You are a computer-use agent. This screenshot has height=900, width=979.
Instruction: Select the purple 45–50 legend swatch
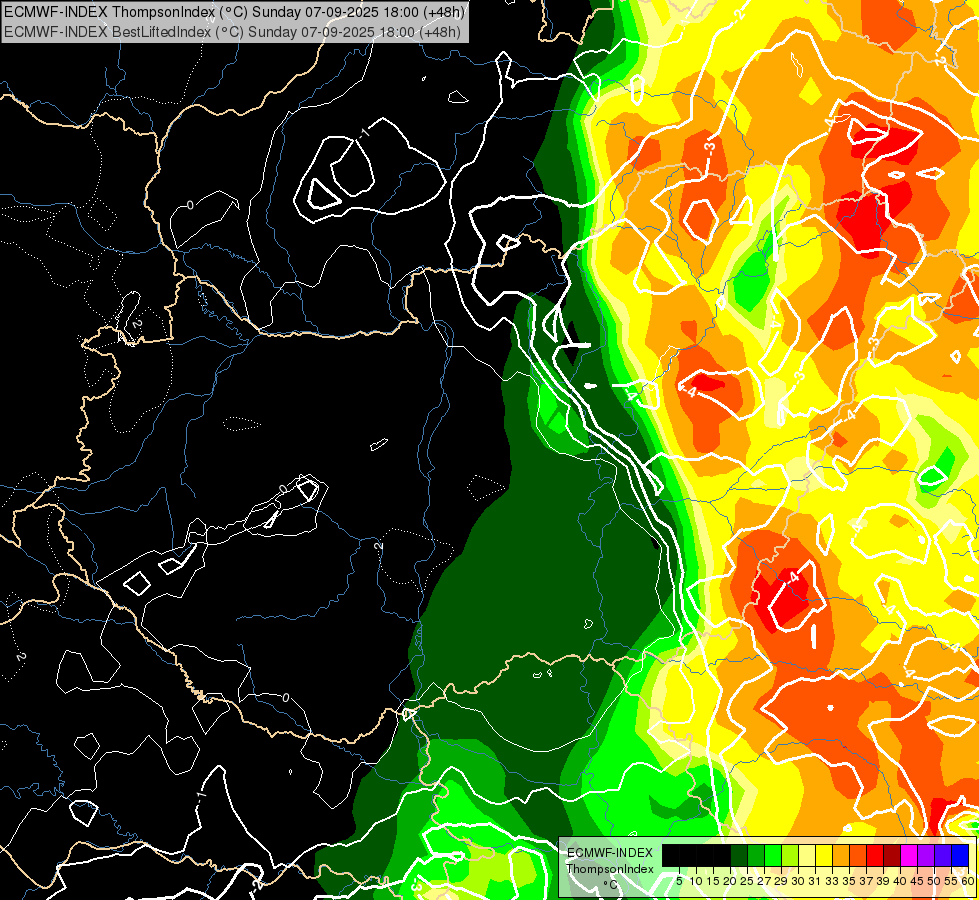(927, 855)
